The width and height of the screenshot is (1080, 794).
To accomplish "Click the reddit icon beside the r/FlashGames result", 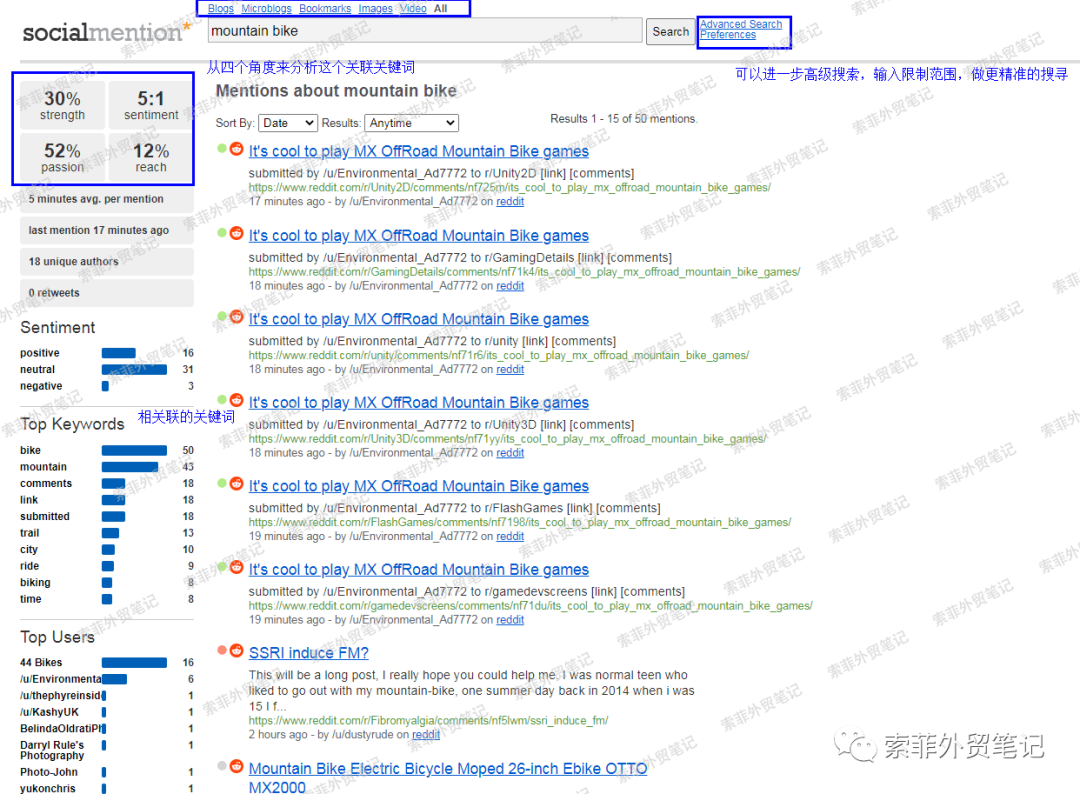I will (236, 483).
